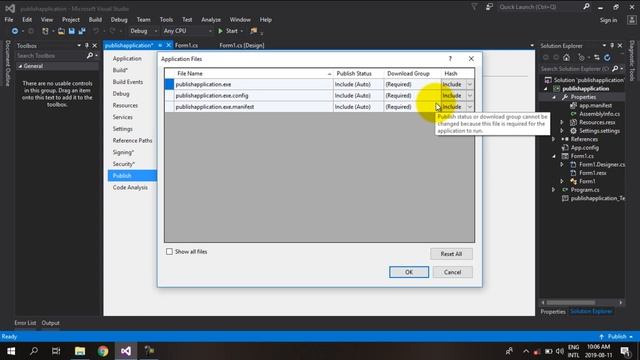Click the Open File folder icon

tap(61, 31)
